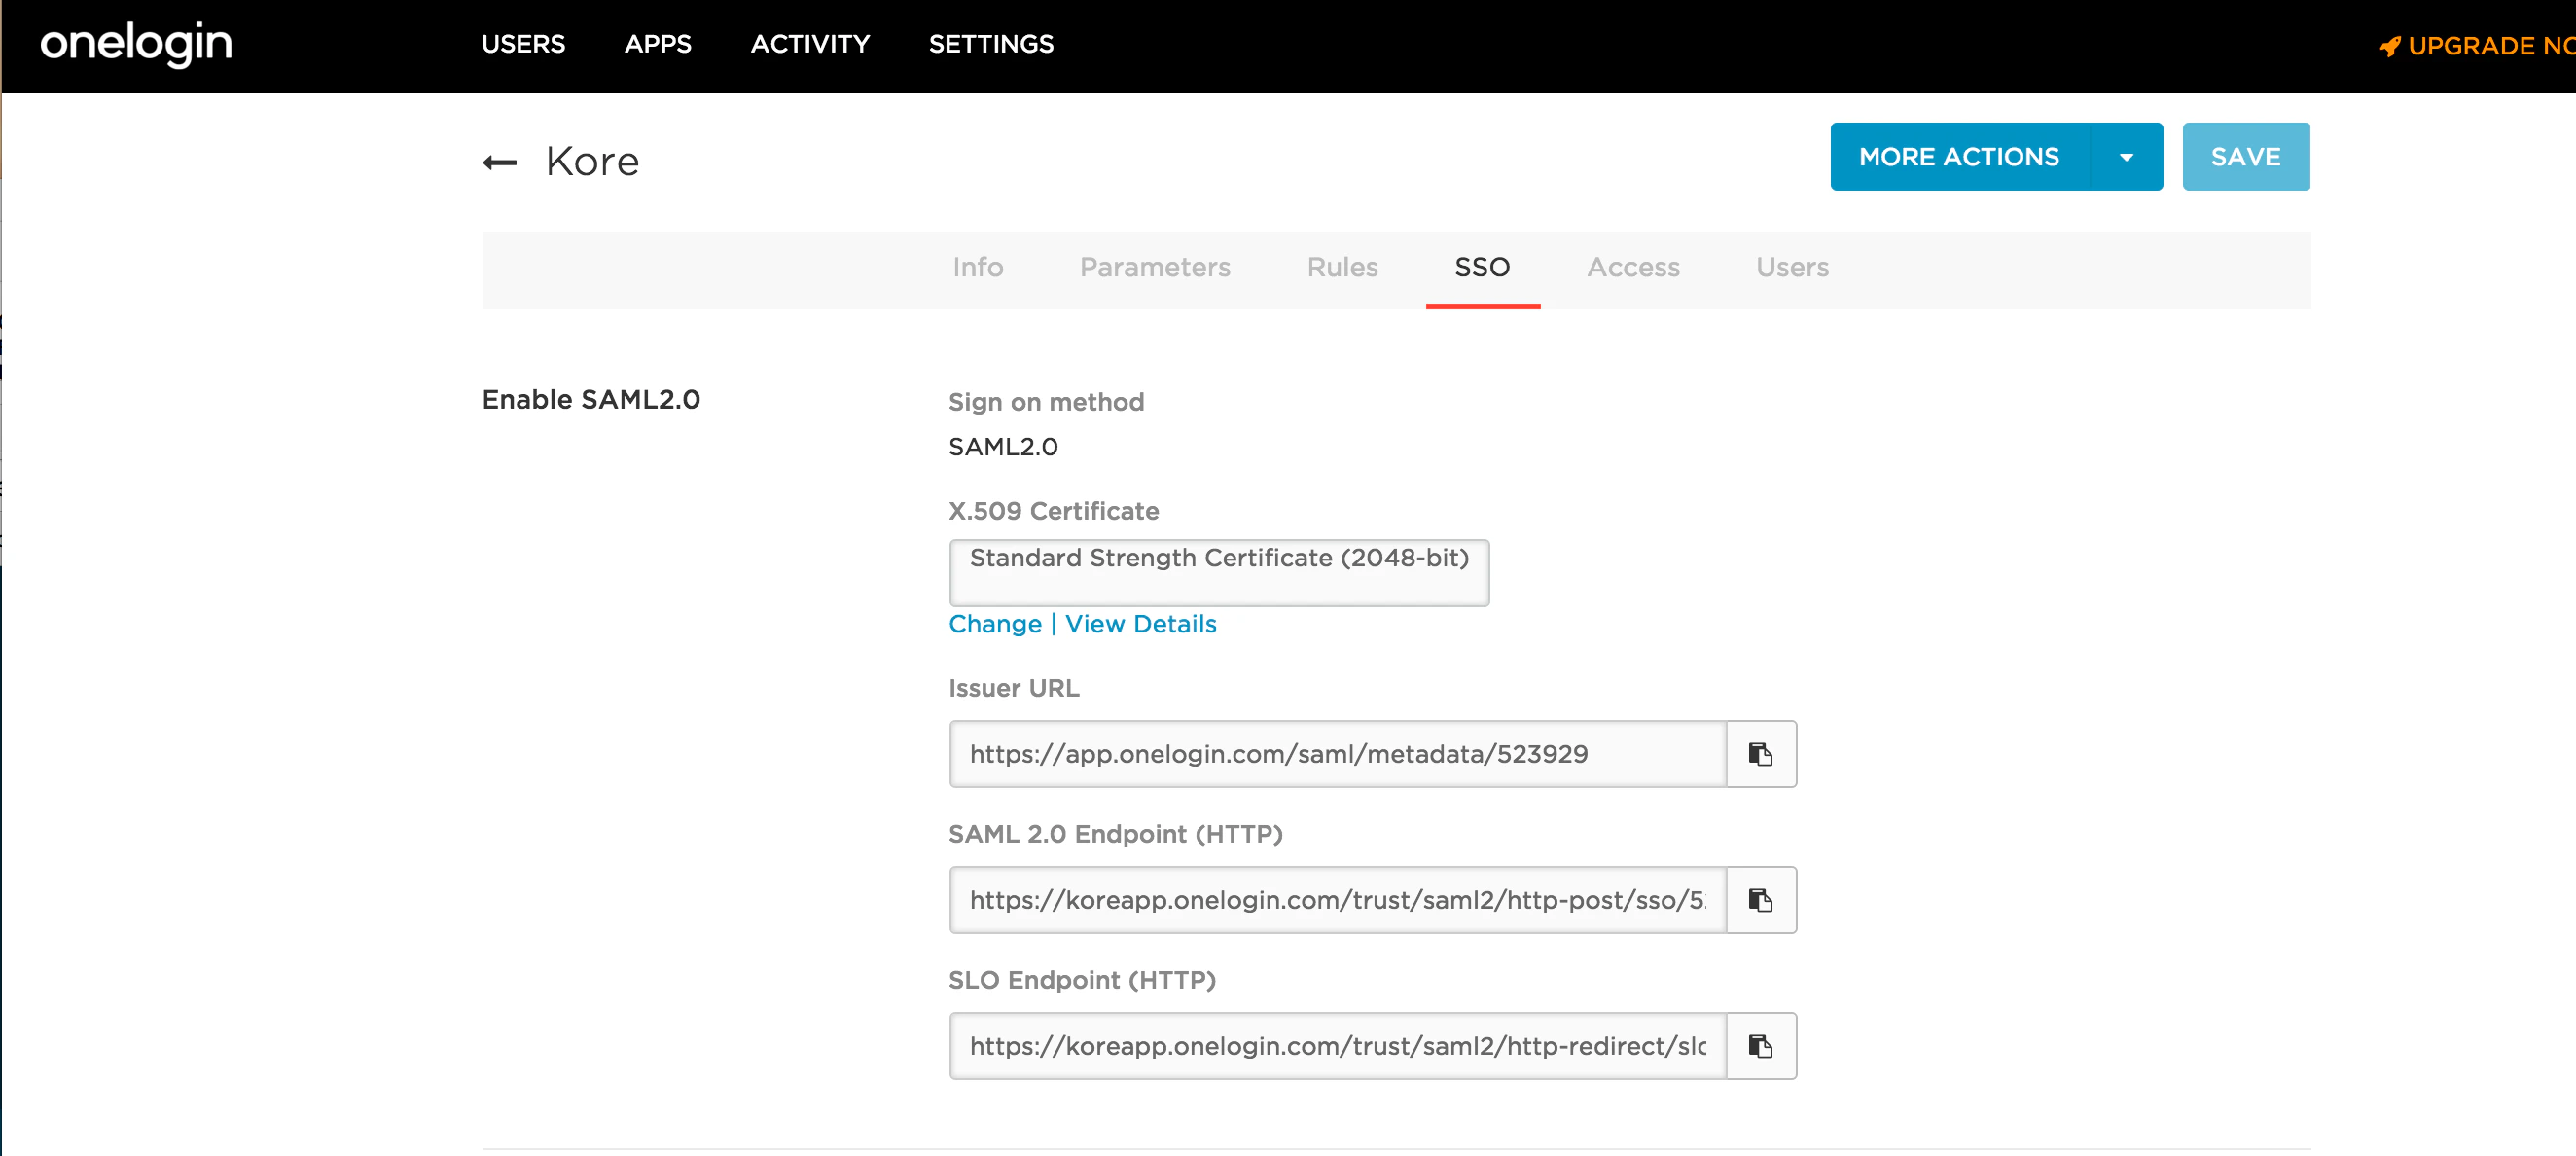Go back using the left arrow
Image resolution: width=2576 pixels, height=1156 pixels.
(499, 162)
